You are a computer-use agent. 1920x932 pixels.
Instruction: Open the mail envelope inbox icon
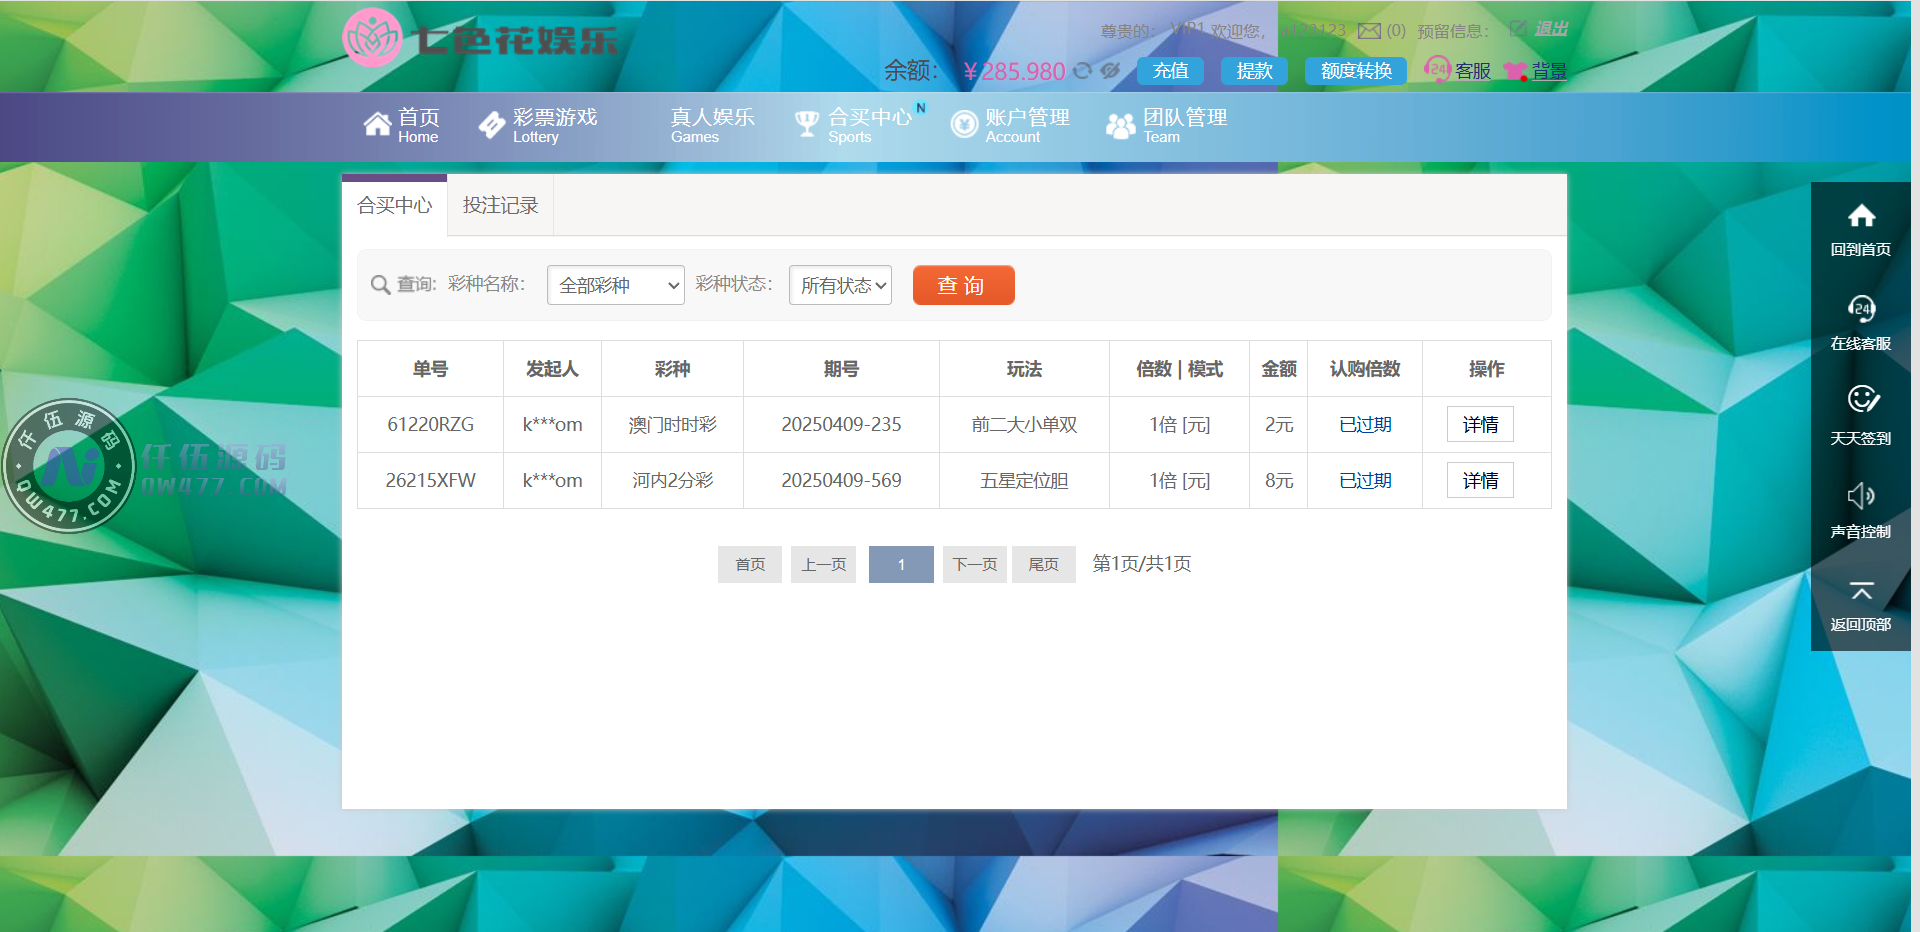pos(1369,31)
